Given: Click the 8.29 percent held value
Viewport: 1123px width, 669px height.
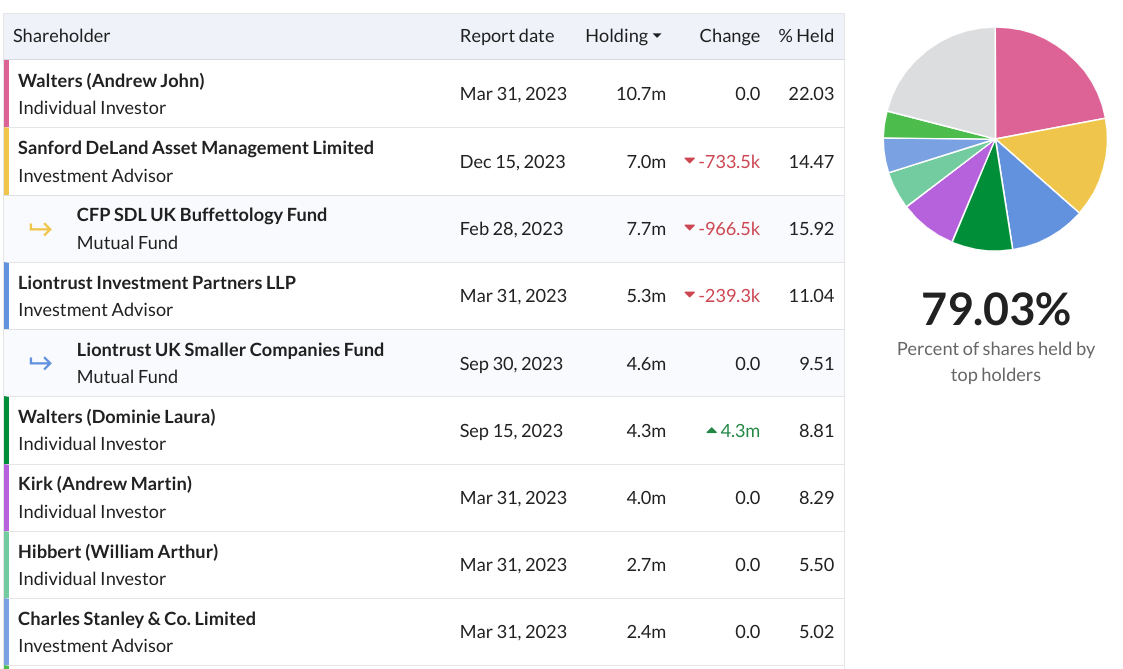Looking at the screenshot, I should [816, 498].
